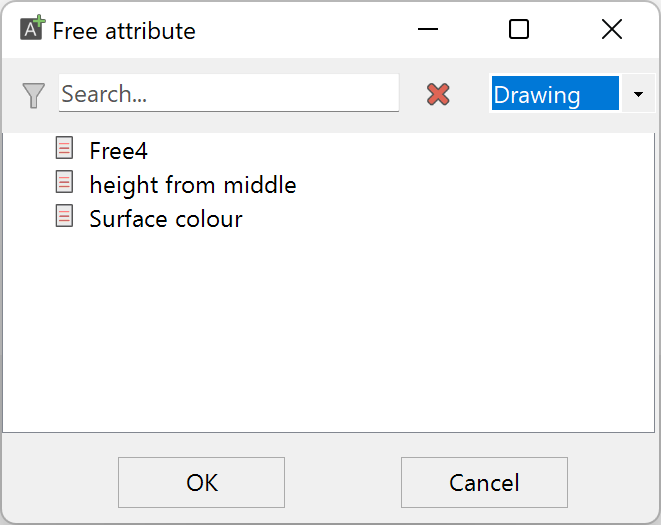Open the Drawing category dropdown arrow
The height and width of the screenshot is (525, 661).
638,94
